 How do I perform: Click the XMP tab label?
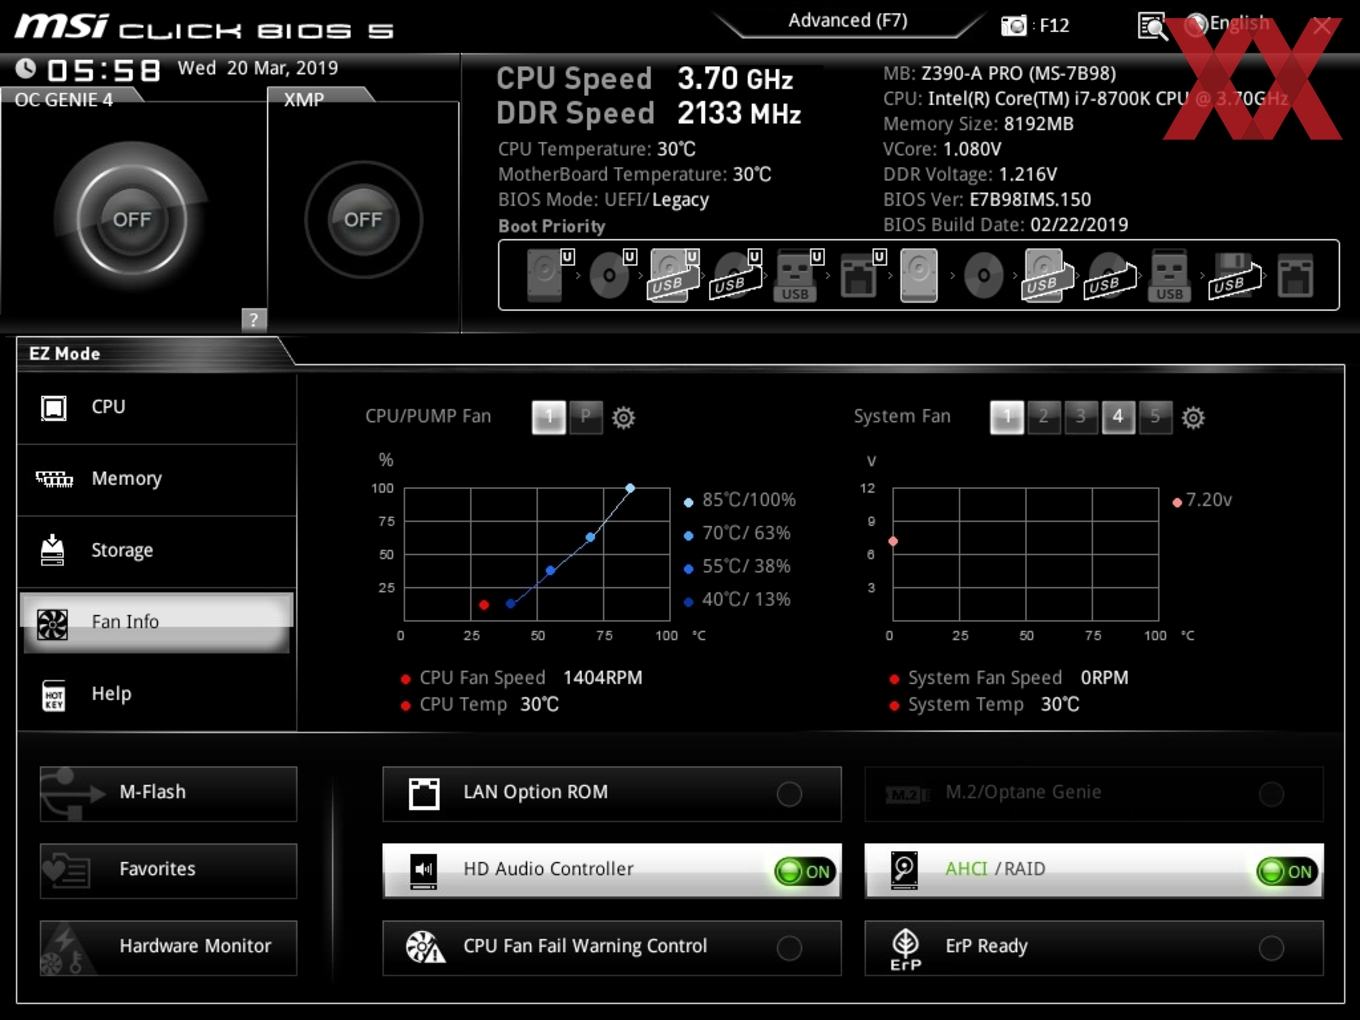click(304, 99)
